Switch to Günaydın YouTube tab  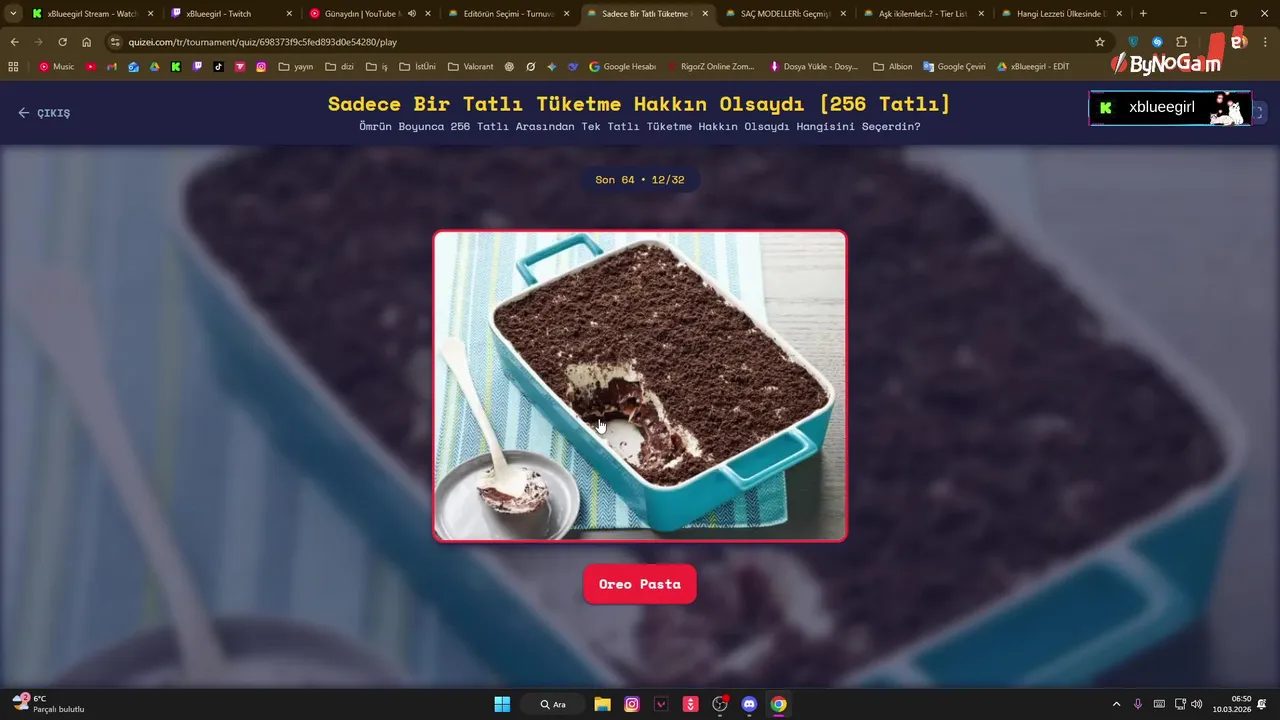click(369, 14)
